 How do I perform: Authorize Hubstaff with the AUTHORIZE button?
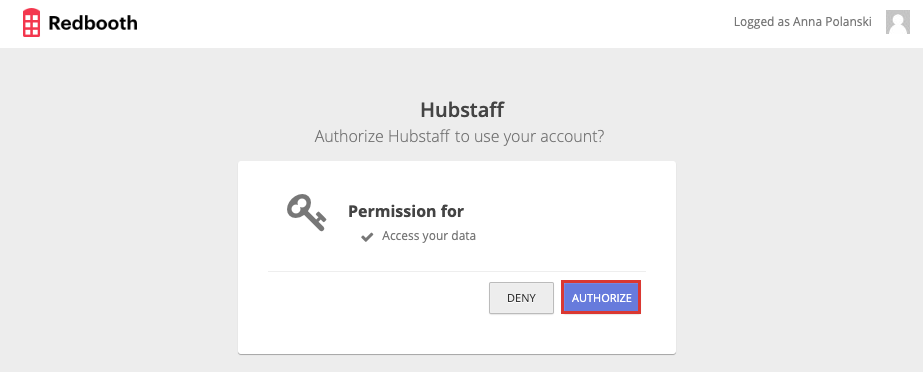(601, 298)
